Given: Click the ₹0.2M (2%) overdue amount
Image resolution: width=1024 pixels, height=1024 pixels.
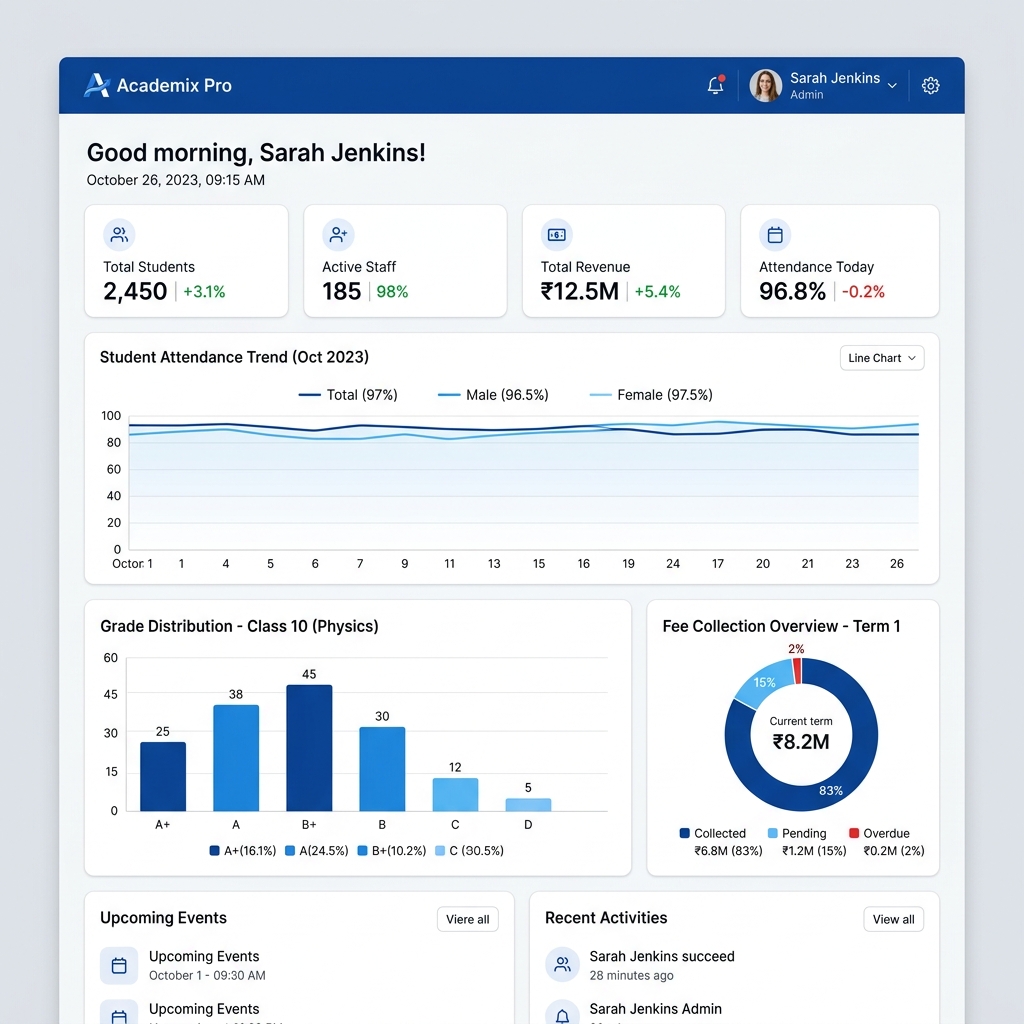Looking at the screenshot, I should pyautogui.click(x=894, y=851).
